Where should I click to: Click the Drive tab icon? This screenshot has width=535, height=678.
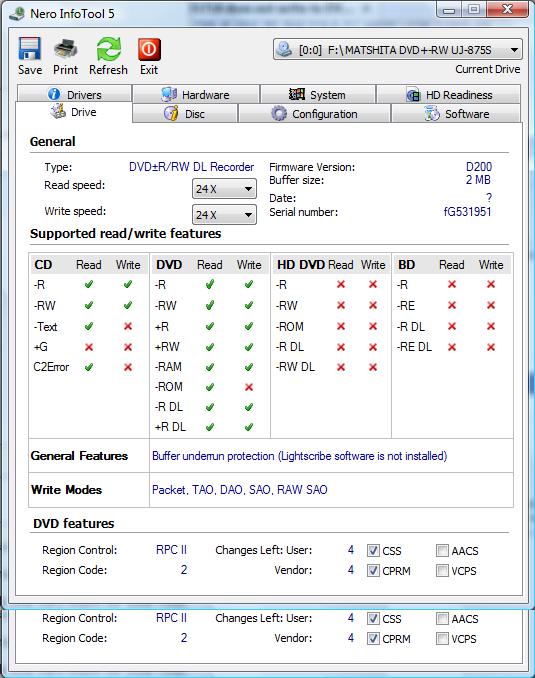pos(58,112)
